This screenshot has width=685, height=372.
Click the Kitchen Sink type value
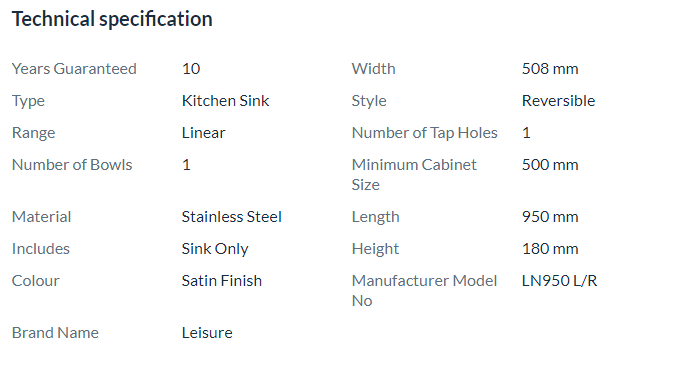pyautogui.click(x=225, y=101)
